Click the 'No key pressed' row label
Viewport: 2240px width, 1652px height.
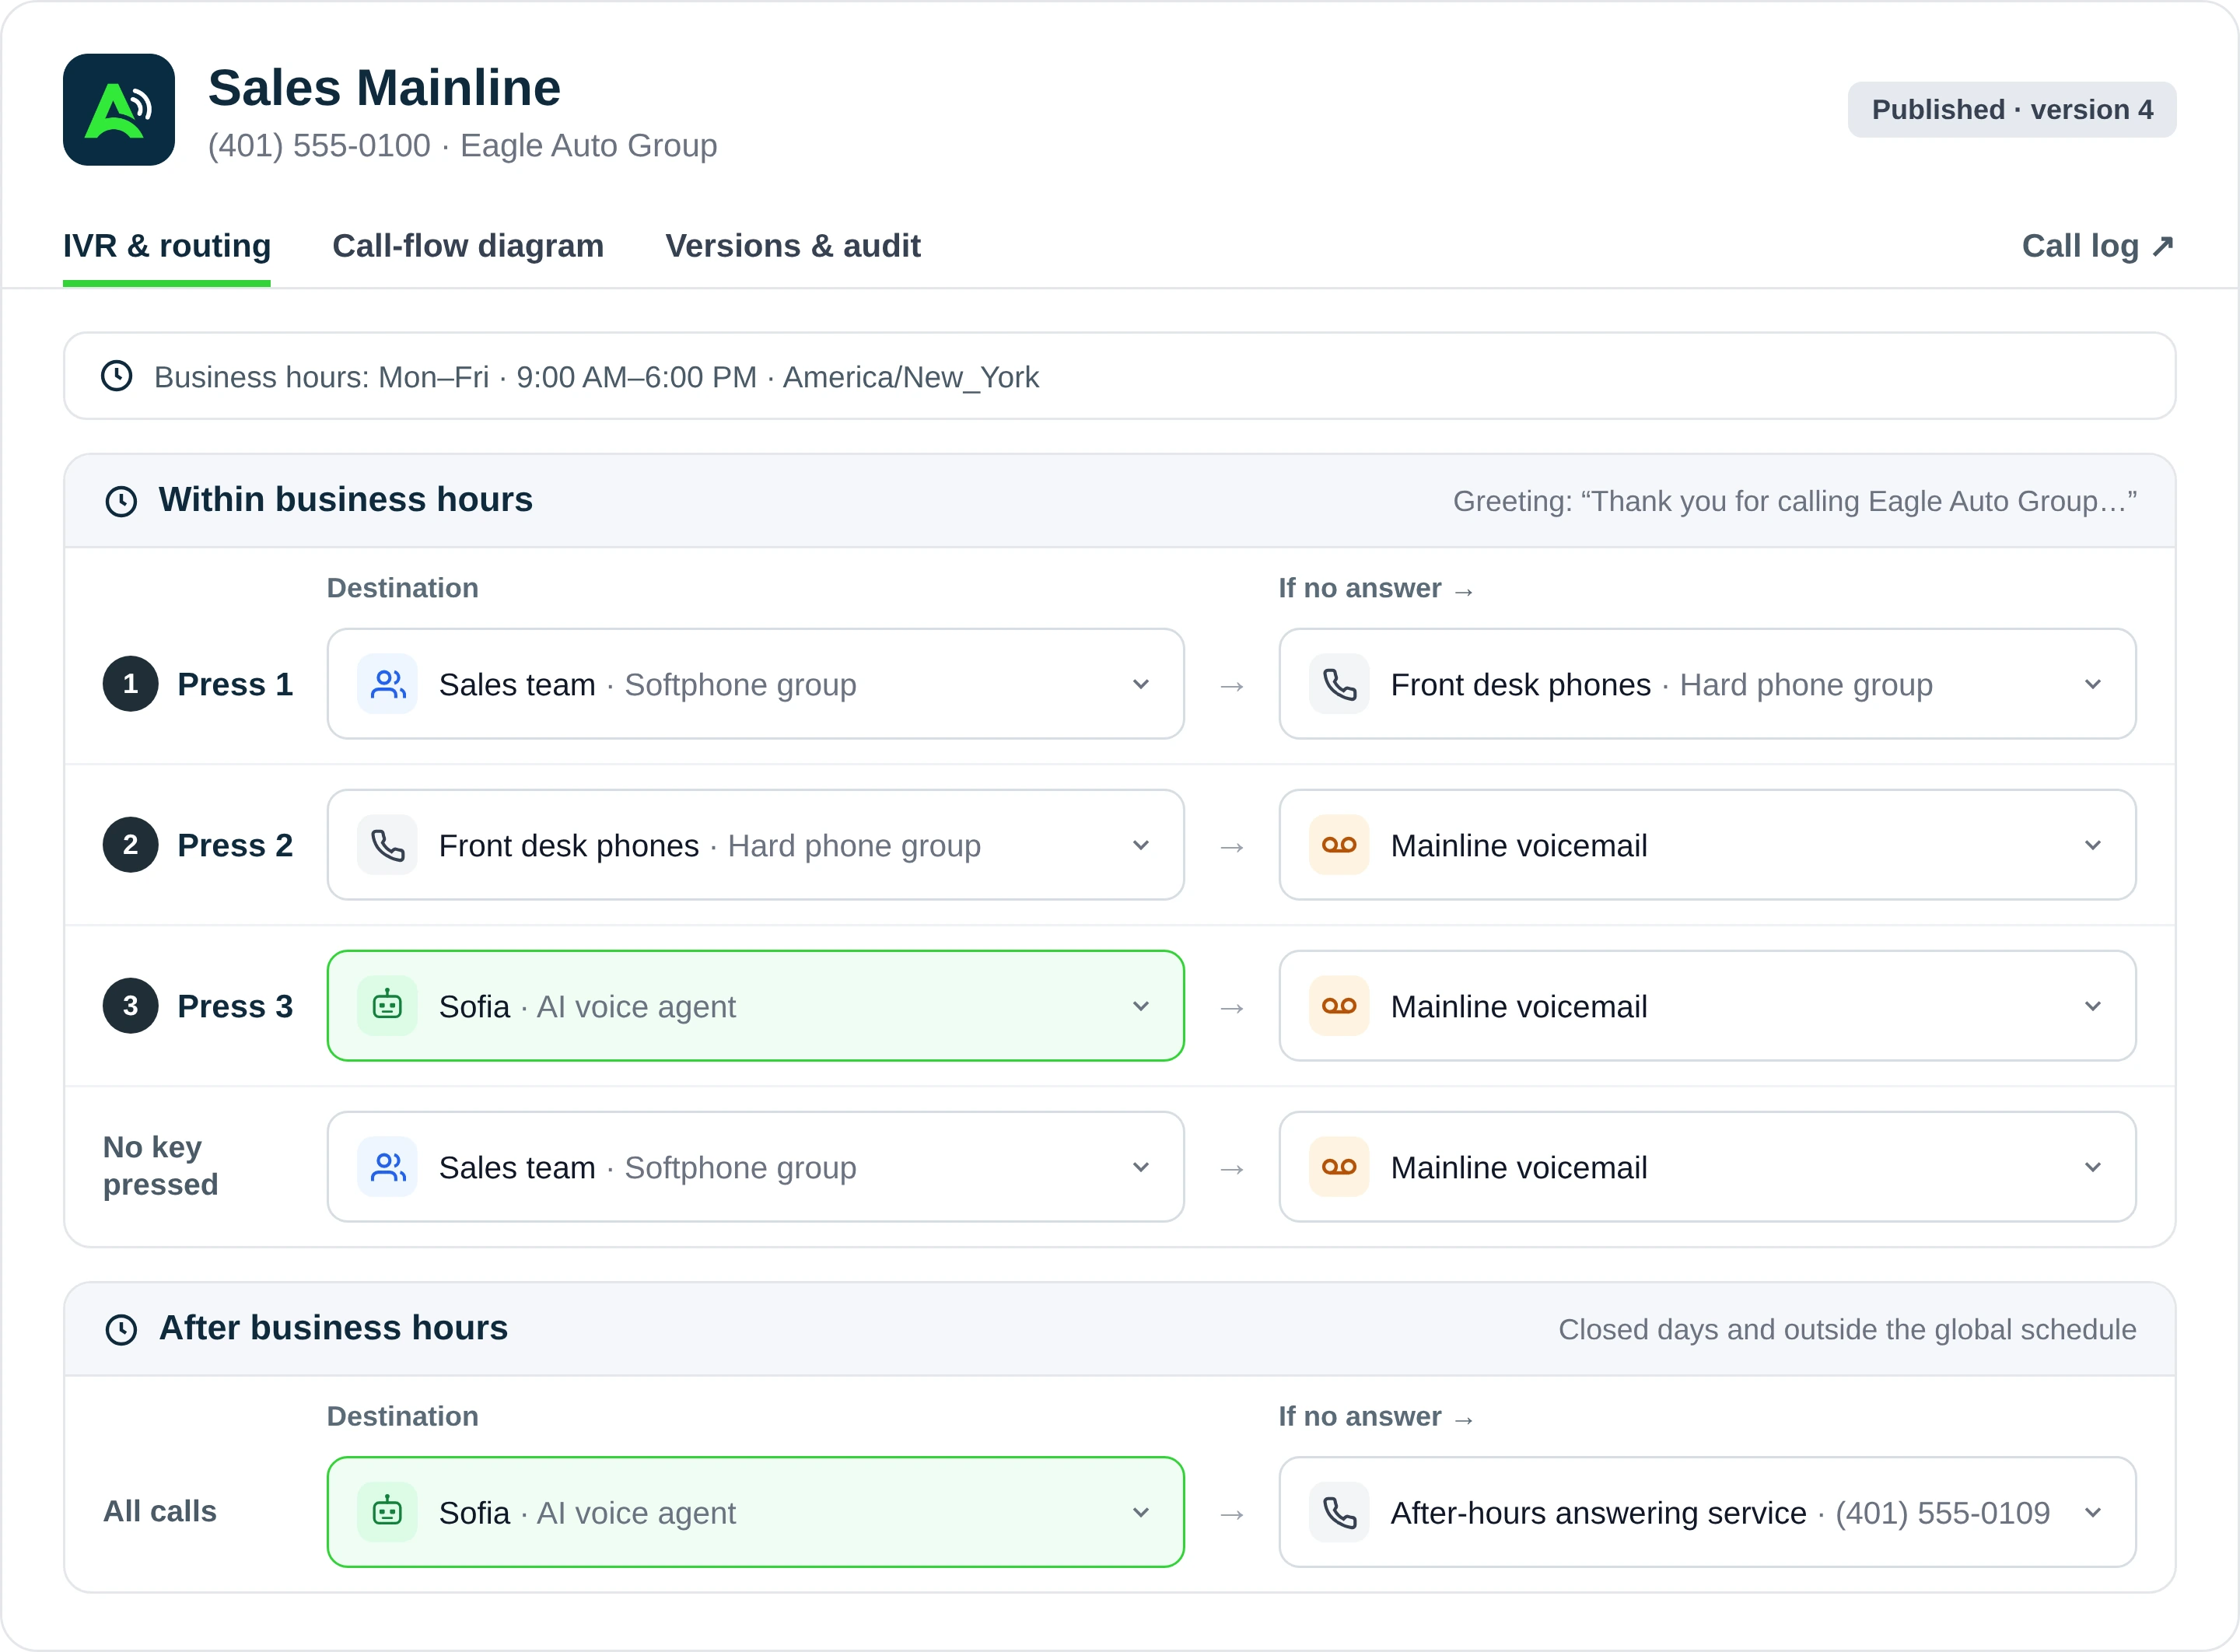[161, 1166]
